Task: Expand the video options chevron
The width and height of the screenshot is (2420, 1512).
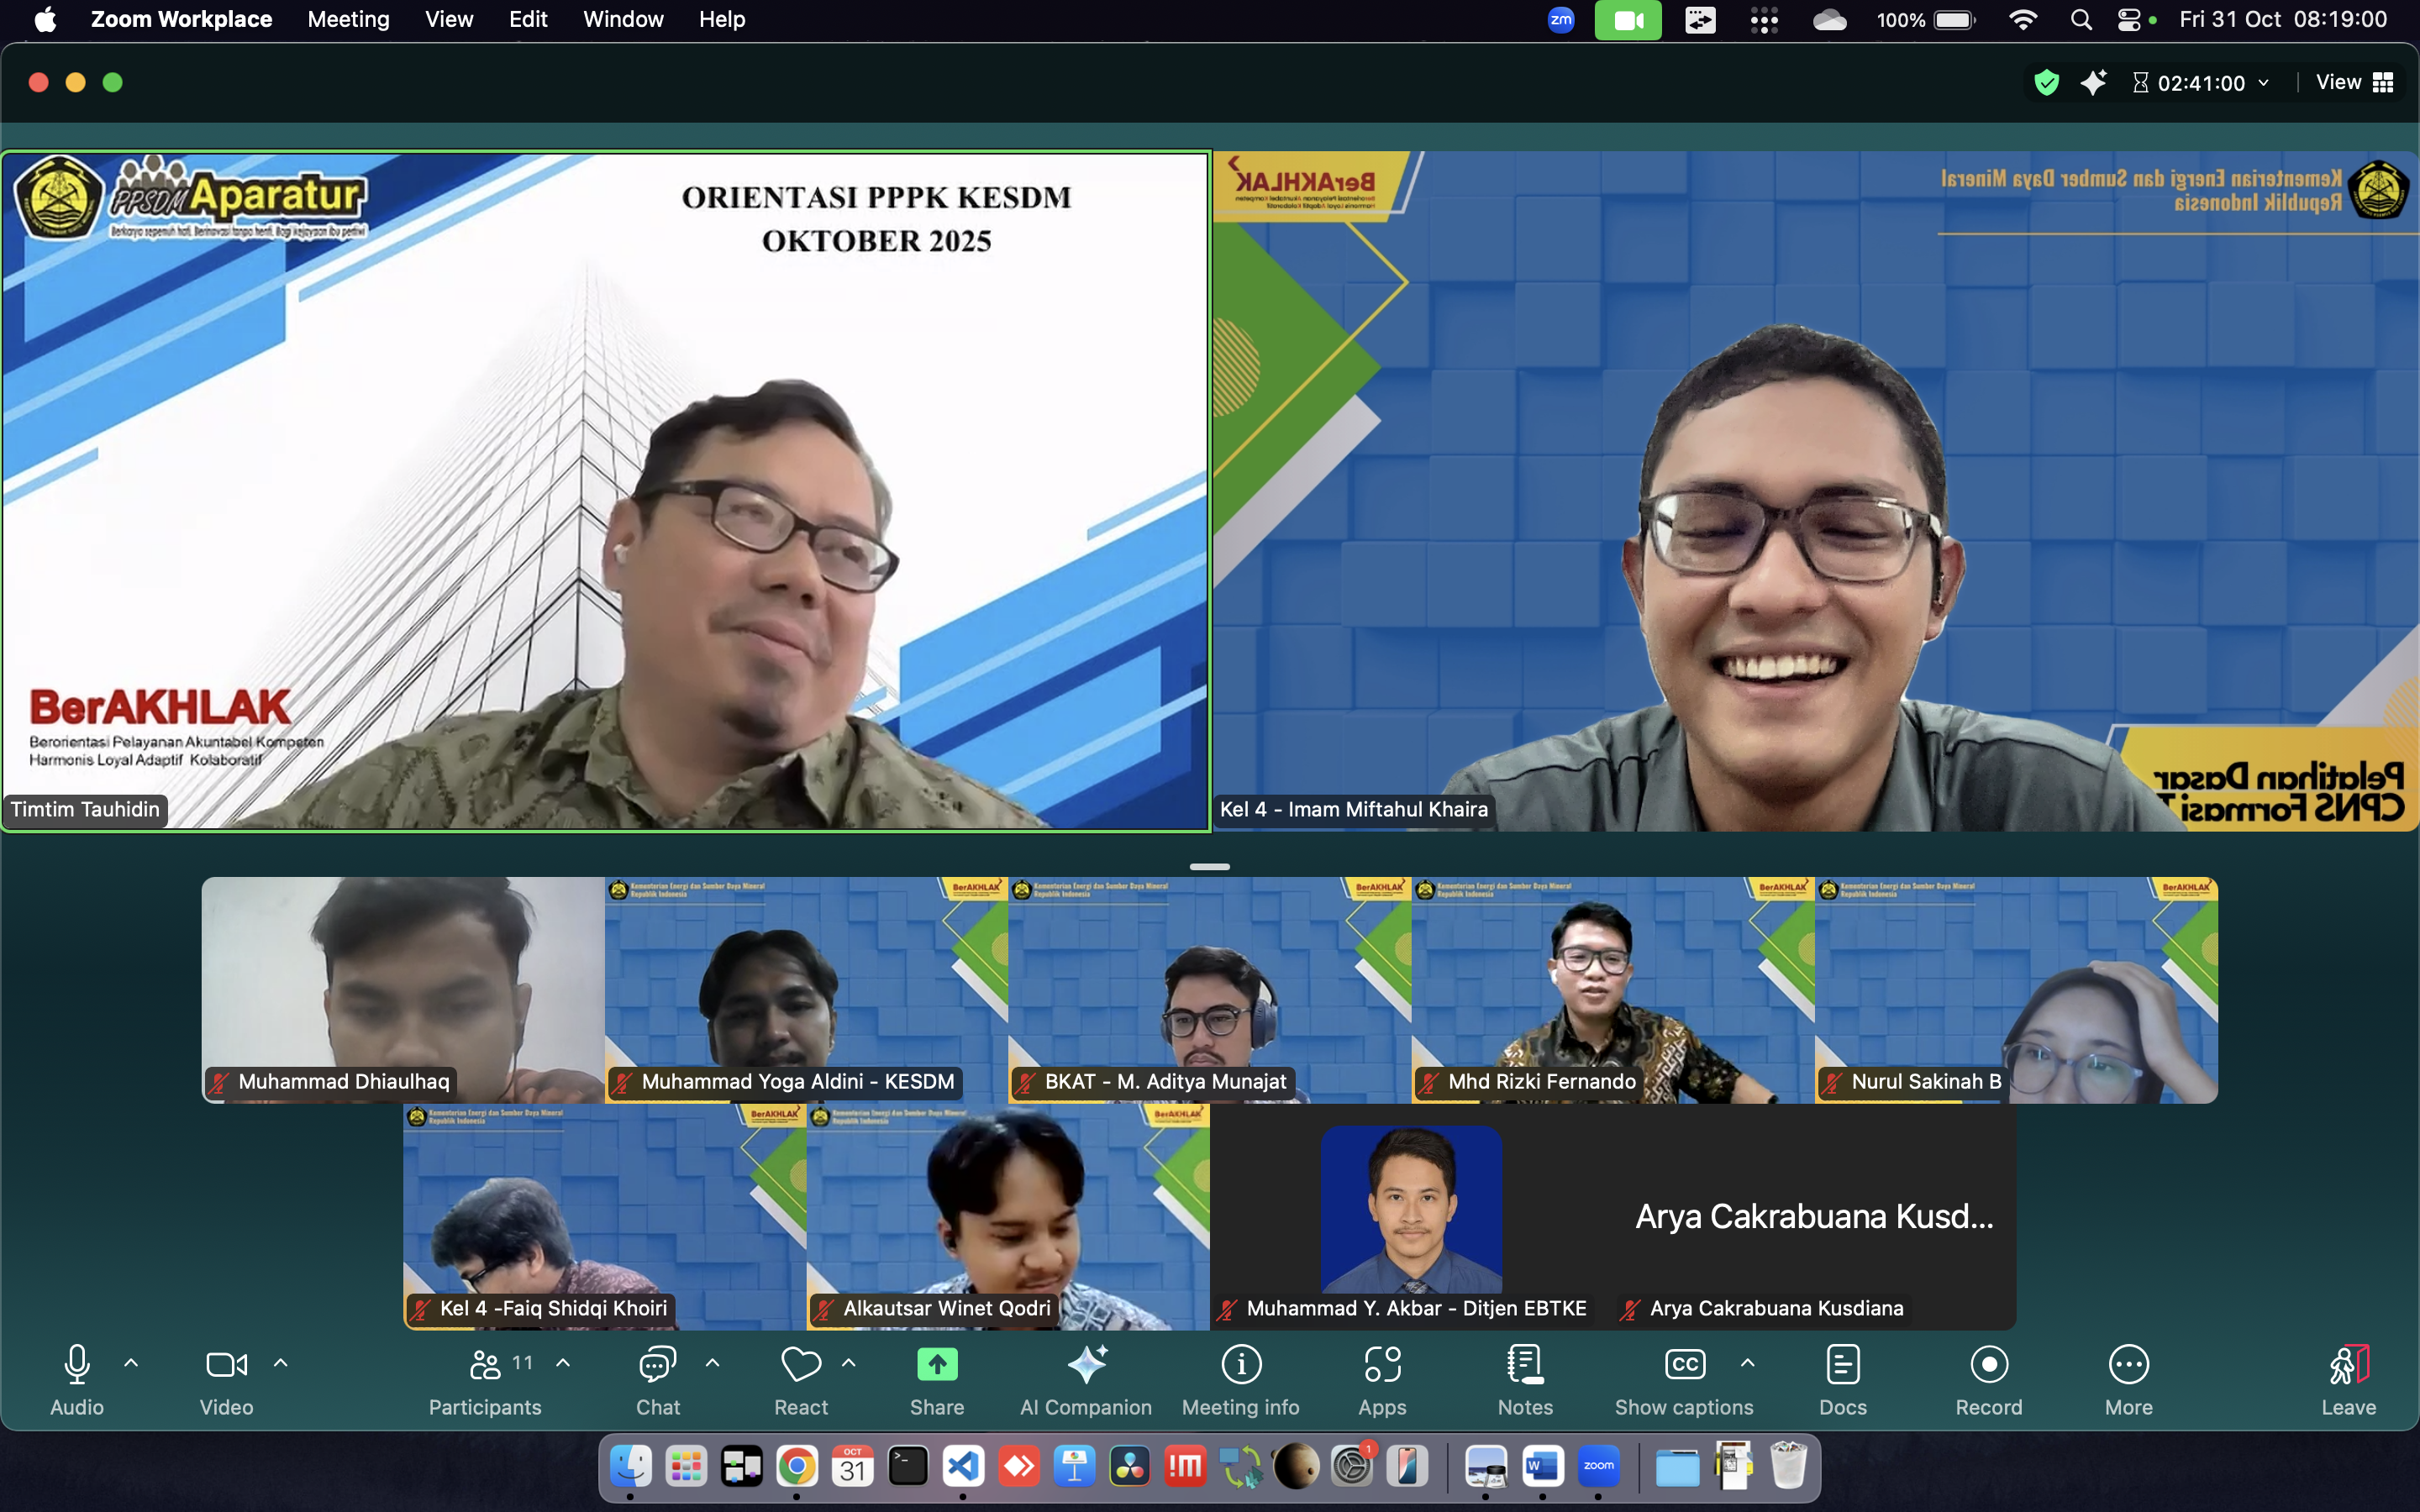Action: [x=281, y=1363]
